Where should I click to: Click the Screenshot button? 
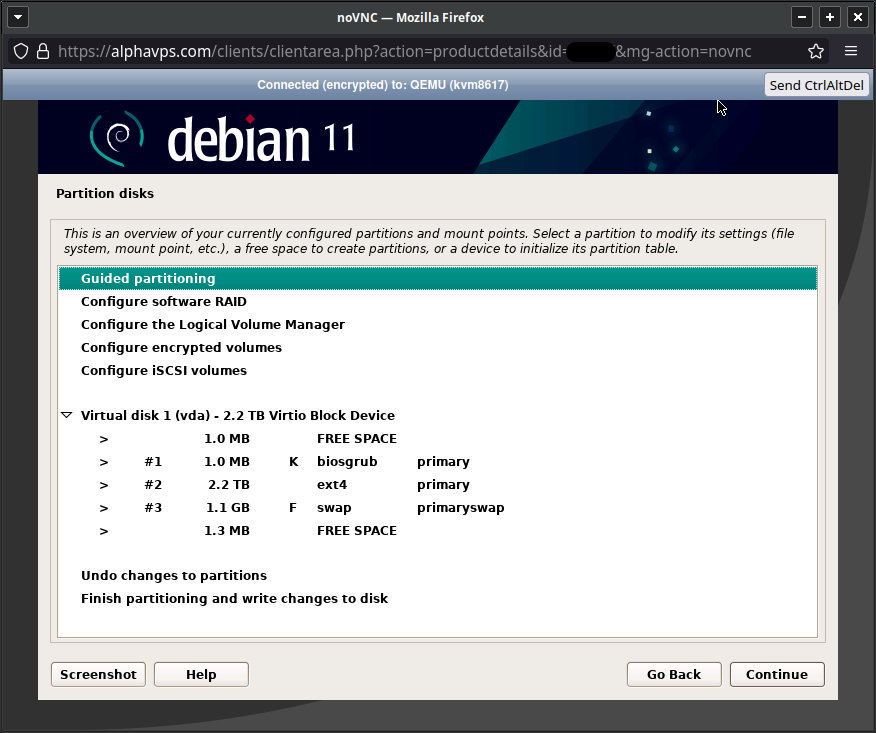(98, 674)
